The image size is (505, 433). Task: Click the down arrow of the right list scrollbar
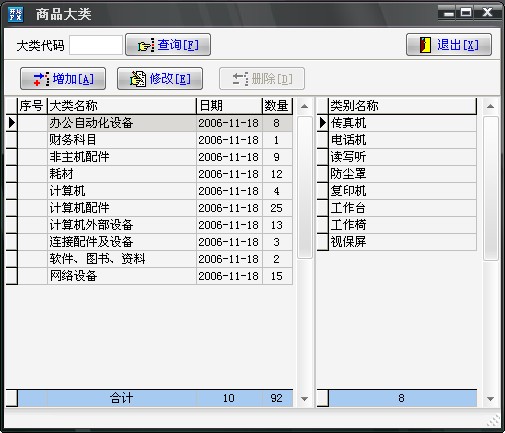coord(490,399)
